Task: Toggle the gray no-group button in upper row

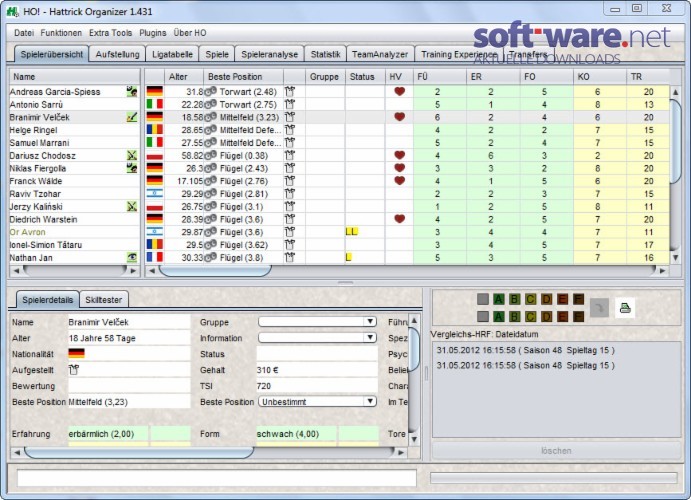Action: [x=483, y=300]
